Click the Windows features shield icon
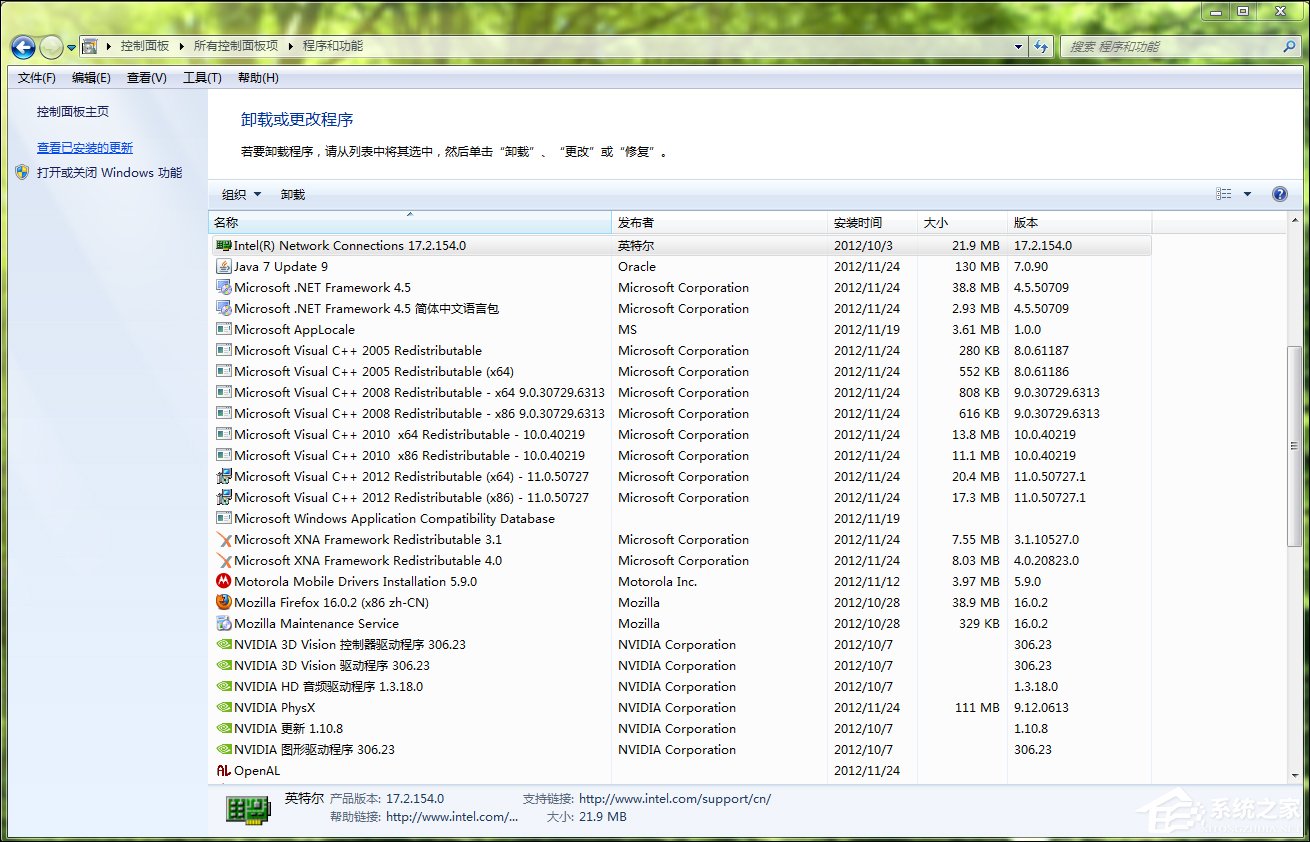 (23, 172)
